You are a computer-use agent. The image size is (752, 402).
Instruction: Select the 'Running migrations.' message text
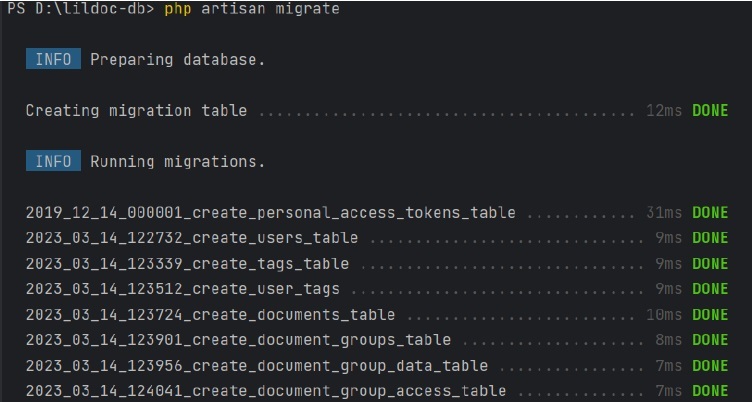coord(177,161)
